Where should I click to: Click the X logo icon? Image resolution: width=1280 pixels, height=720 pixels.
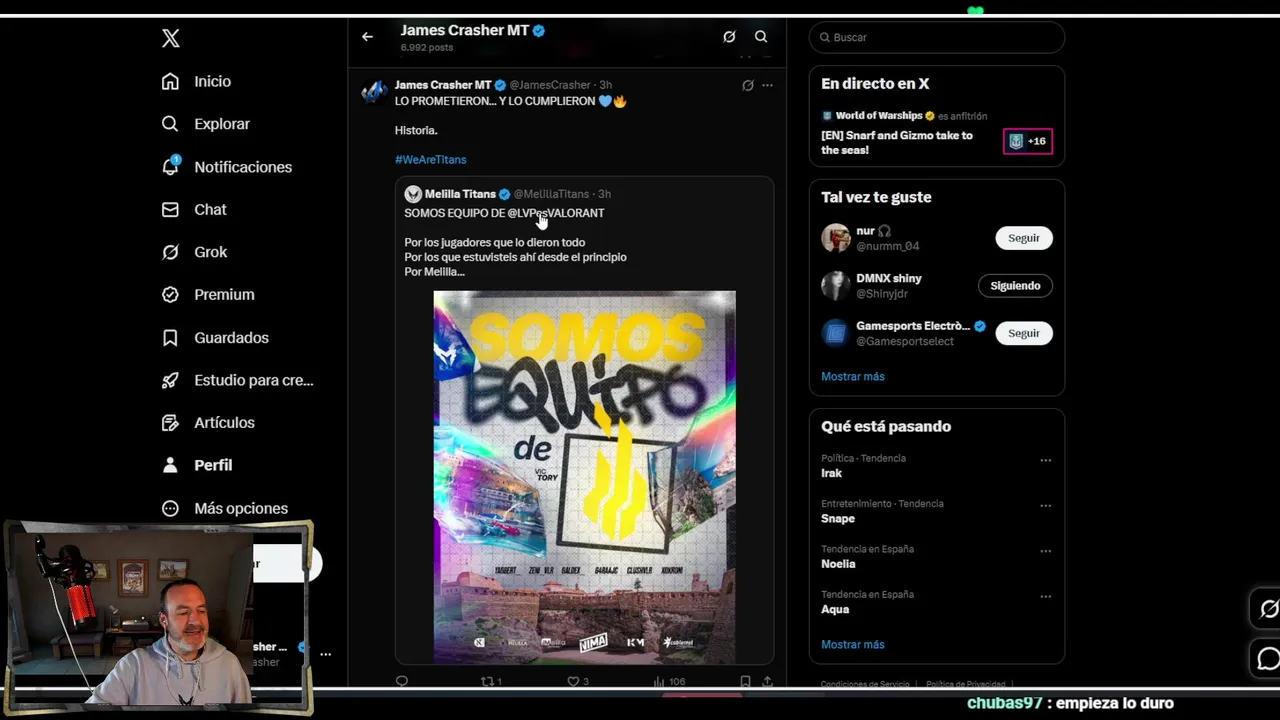171,38
